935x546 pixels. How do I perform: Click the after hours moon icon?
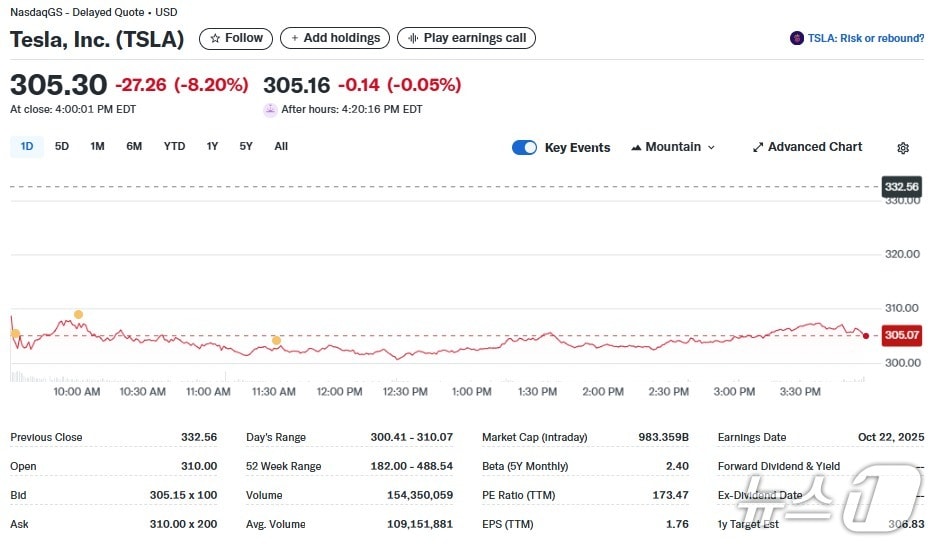[270, 110]
